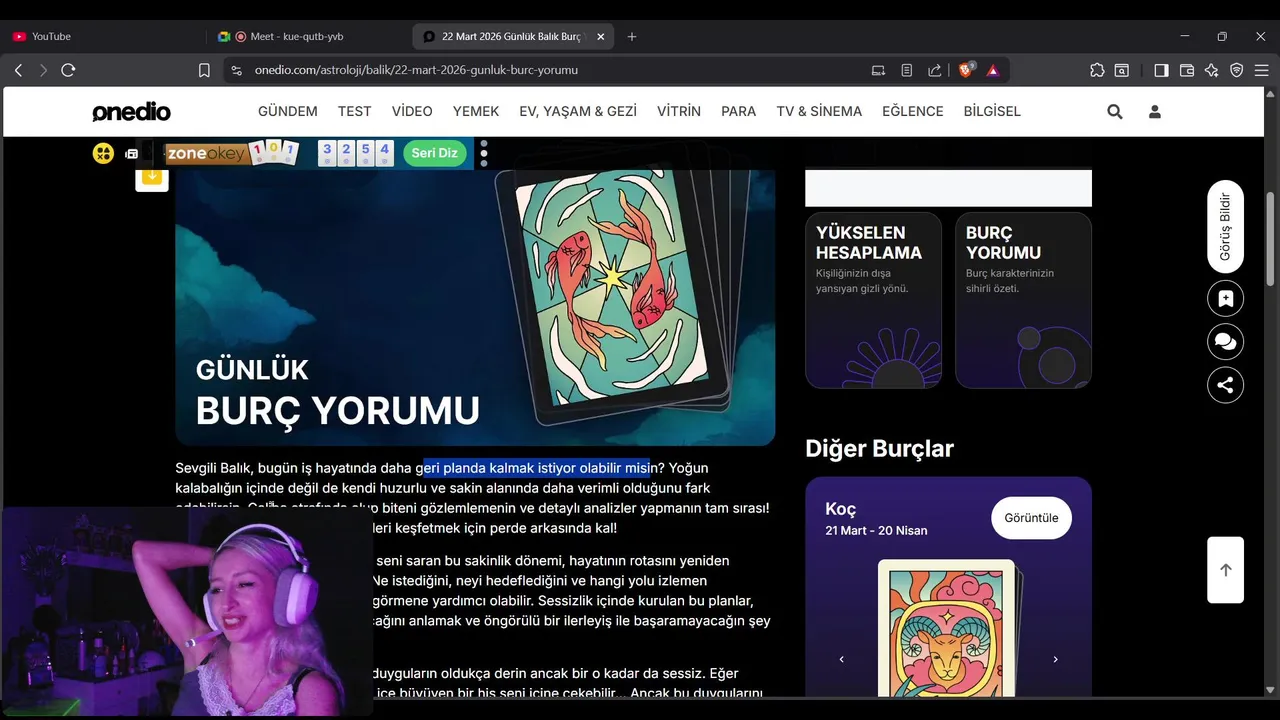The width and height of the screenshot is (1280, 720).
Task: Open the ad options three-dot menu
Action: pos(484,153)
